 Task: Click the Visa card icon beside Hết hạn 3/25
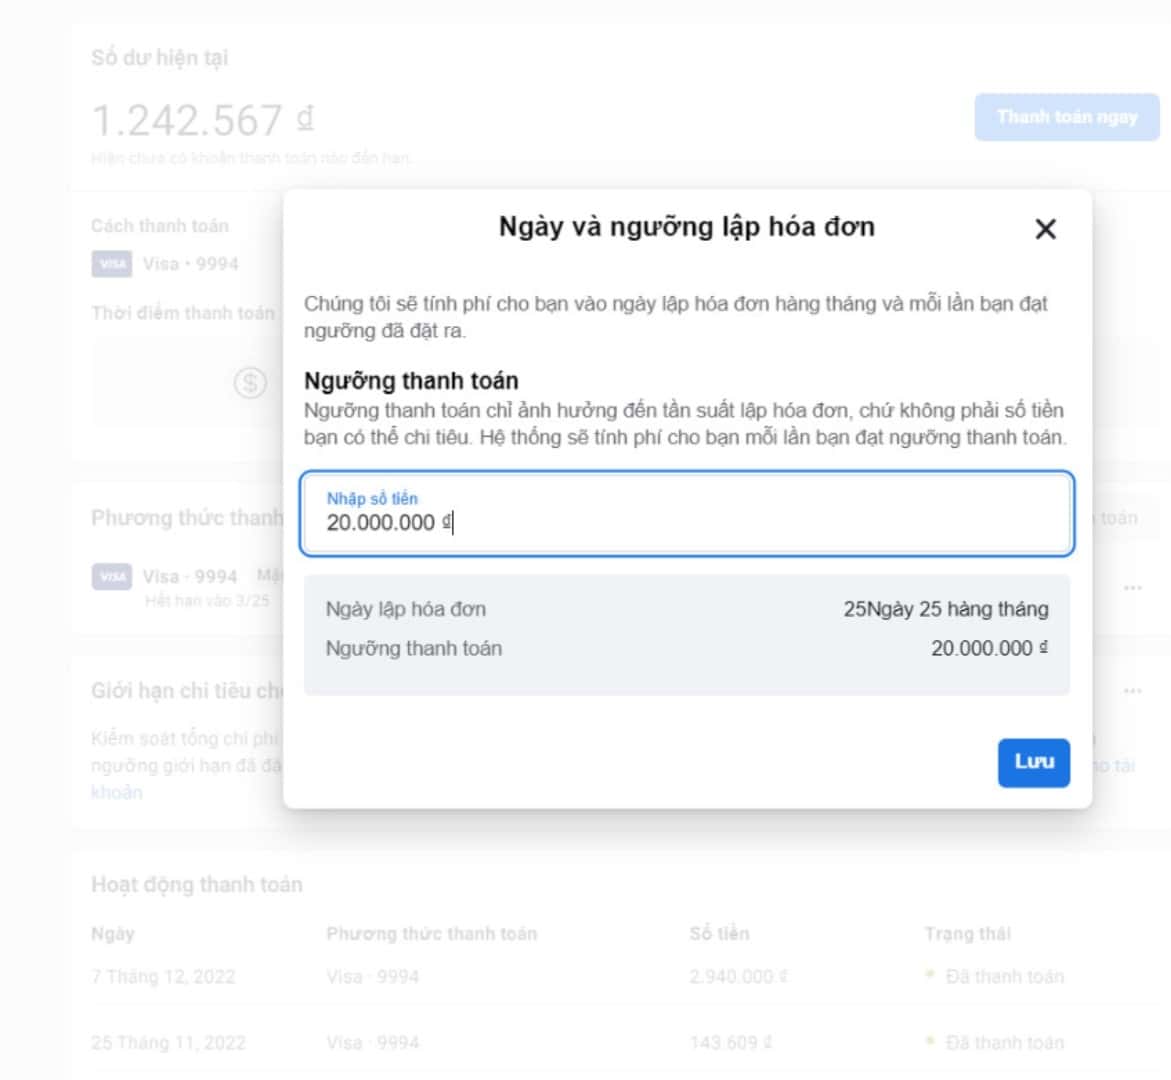pyautogui.click(x=112, y=577)
